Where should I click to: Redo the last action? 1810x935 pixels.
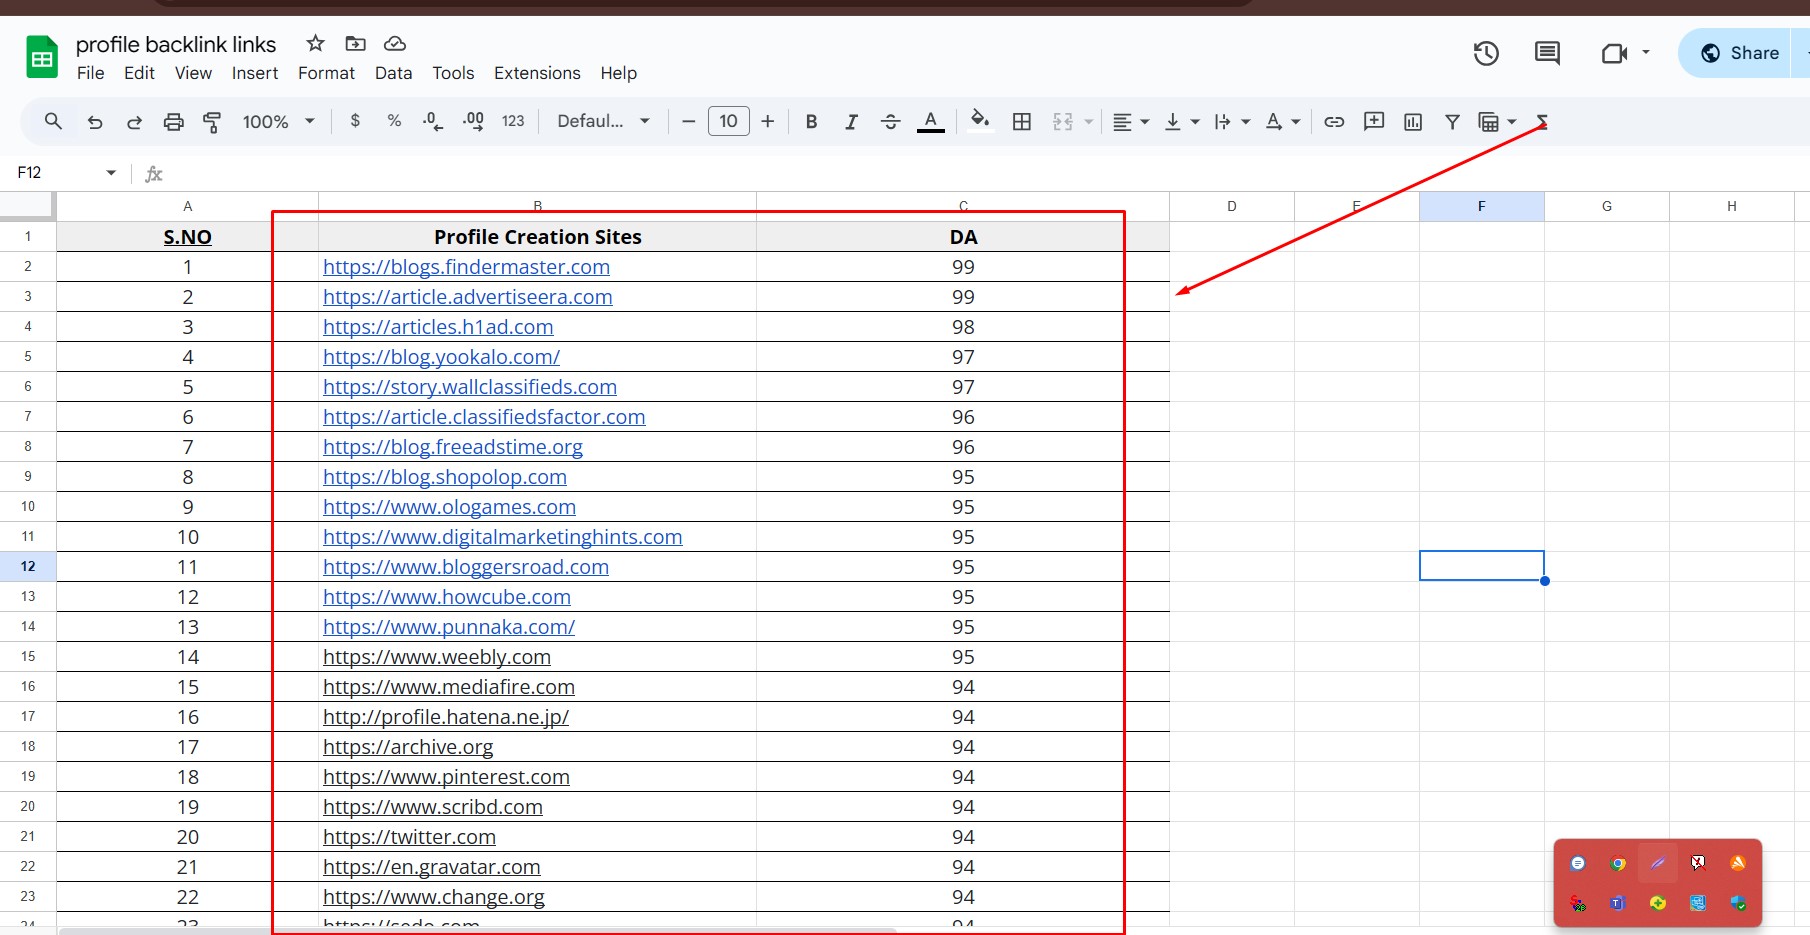(134, 122)
